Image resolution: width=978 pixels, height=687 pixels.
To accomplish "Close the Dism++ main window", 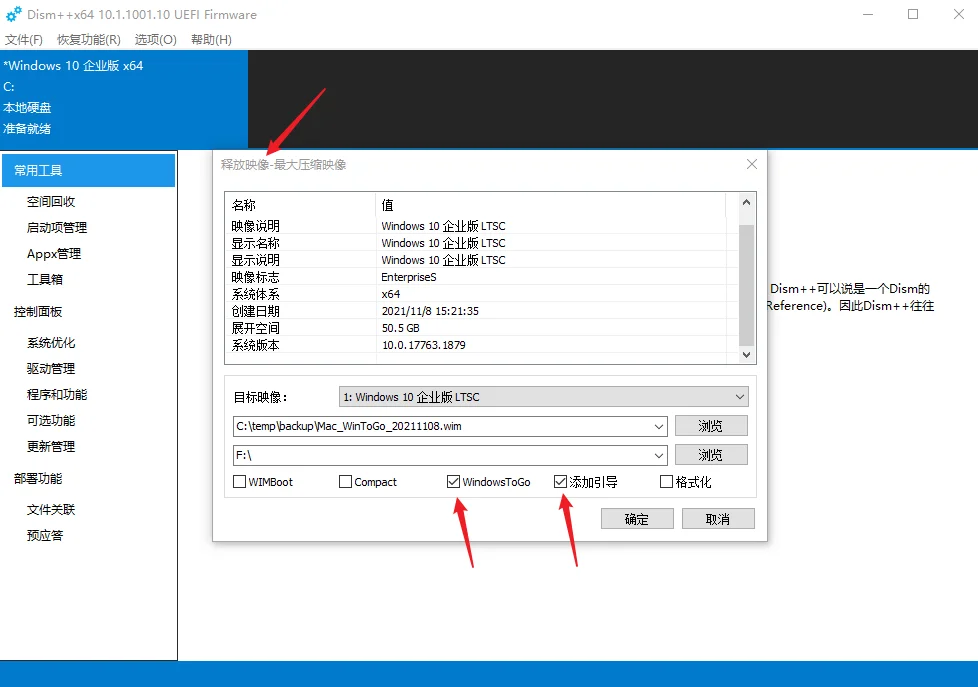I will click(959, 14).
